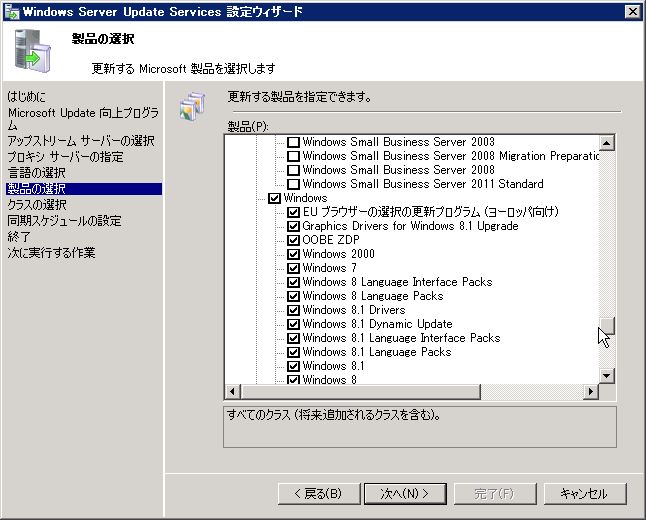
Task: Open 次に実行する作業 step
Action: coord(51,253)
